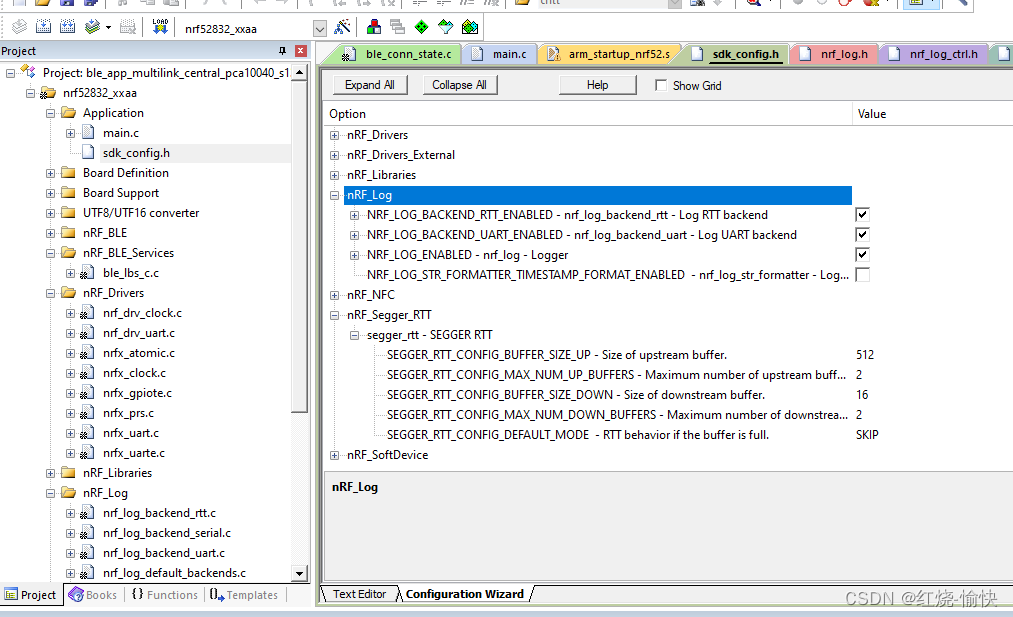Viewport: 1013px width, 617px height.
Task: Click the Expand All button
Action: coord(370,85)
